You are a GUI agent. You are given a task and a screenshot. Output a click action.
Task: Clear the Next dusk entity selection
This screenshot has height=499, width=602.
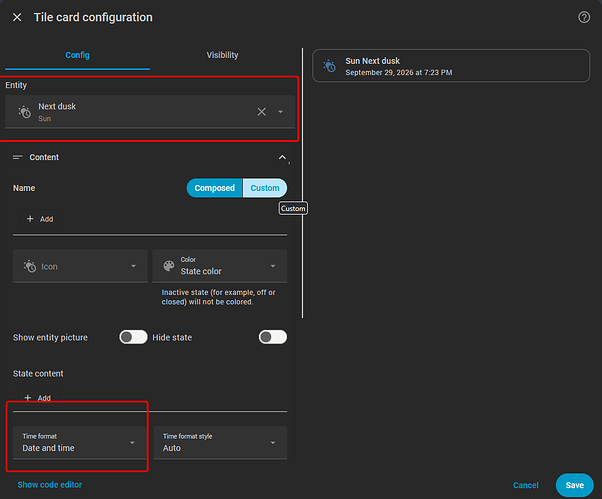[x=261, y=112]
